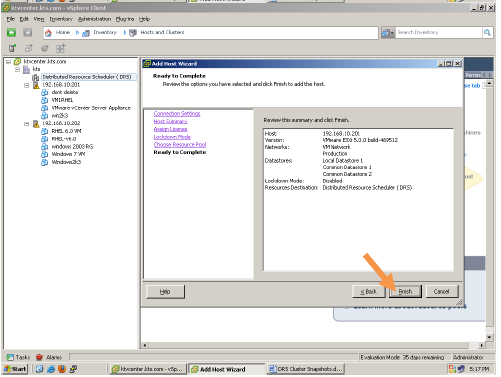Select host 192.168.10.201 in tree
This screenshot has height=377, width=501.
click(61, 85)
